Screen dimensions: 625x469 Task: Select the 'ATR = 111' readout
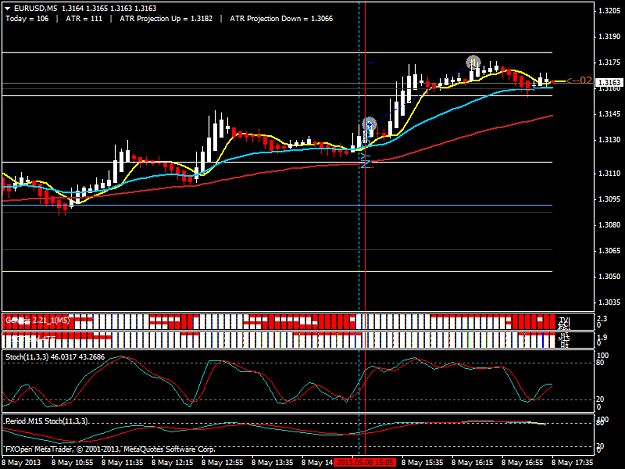[84, 18]
